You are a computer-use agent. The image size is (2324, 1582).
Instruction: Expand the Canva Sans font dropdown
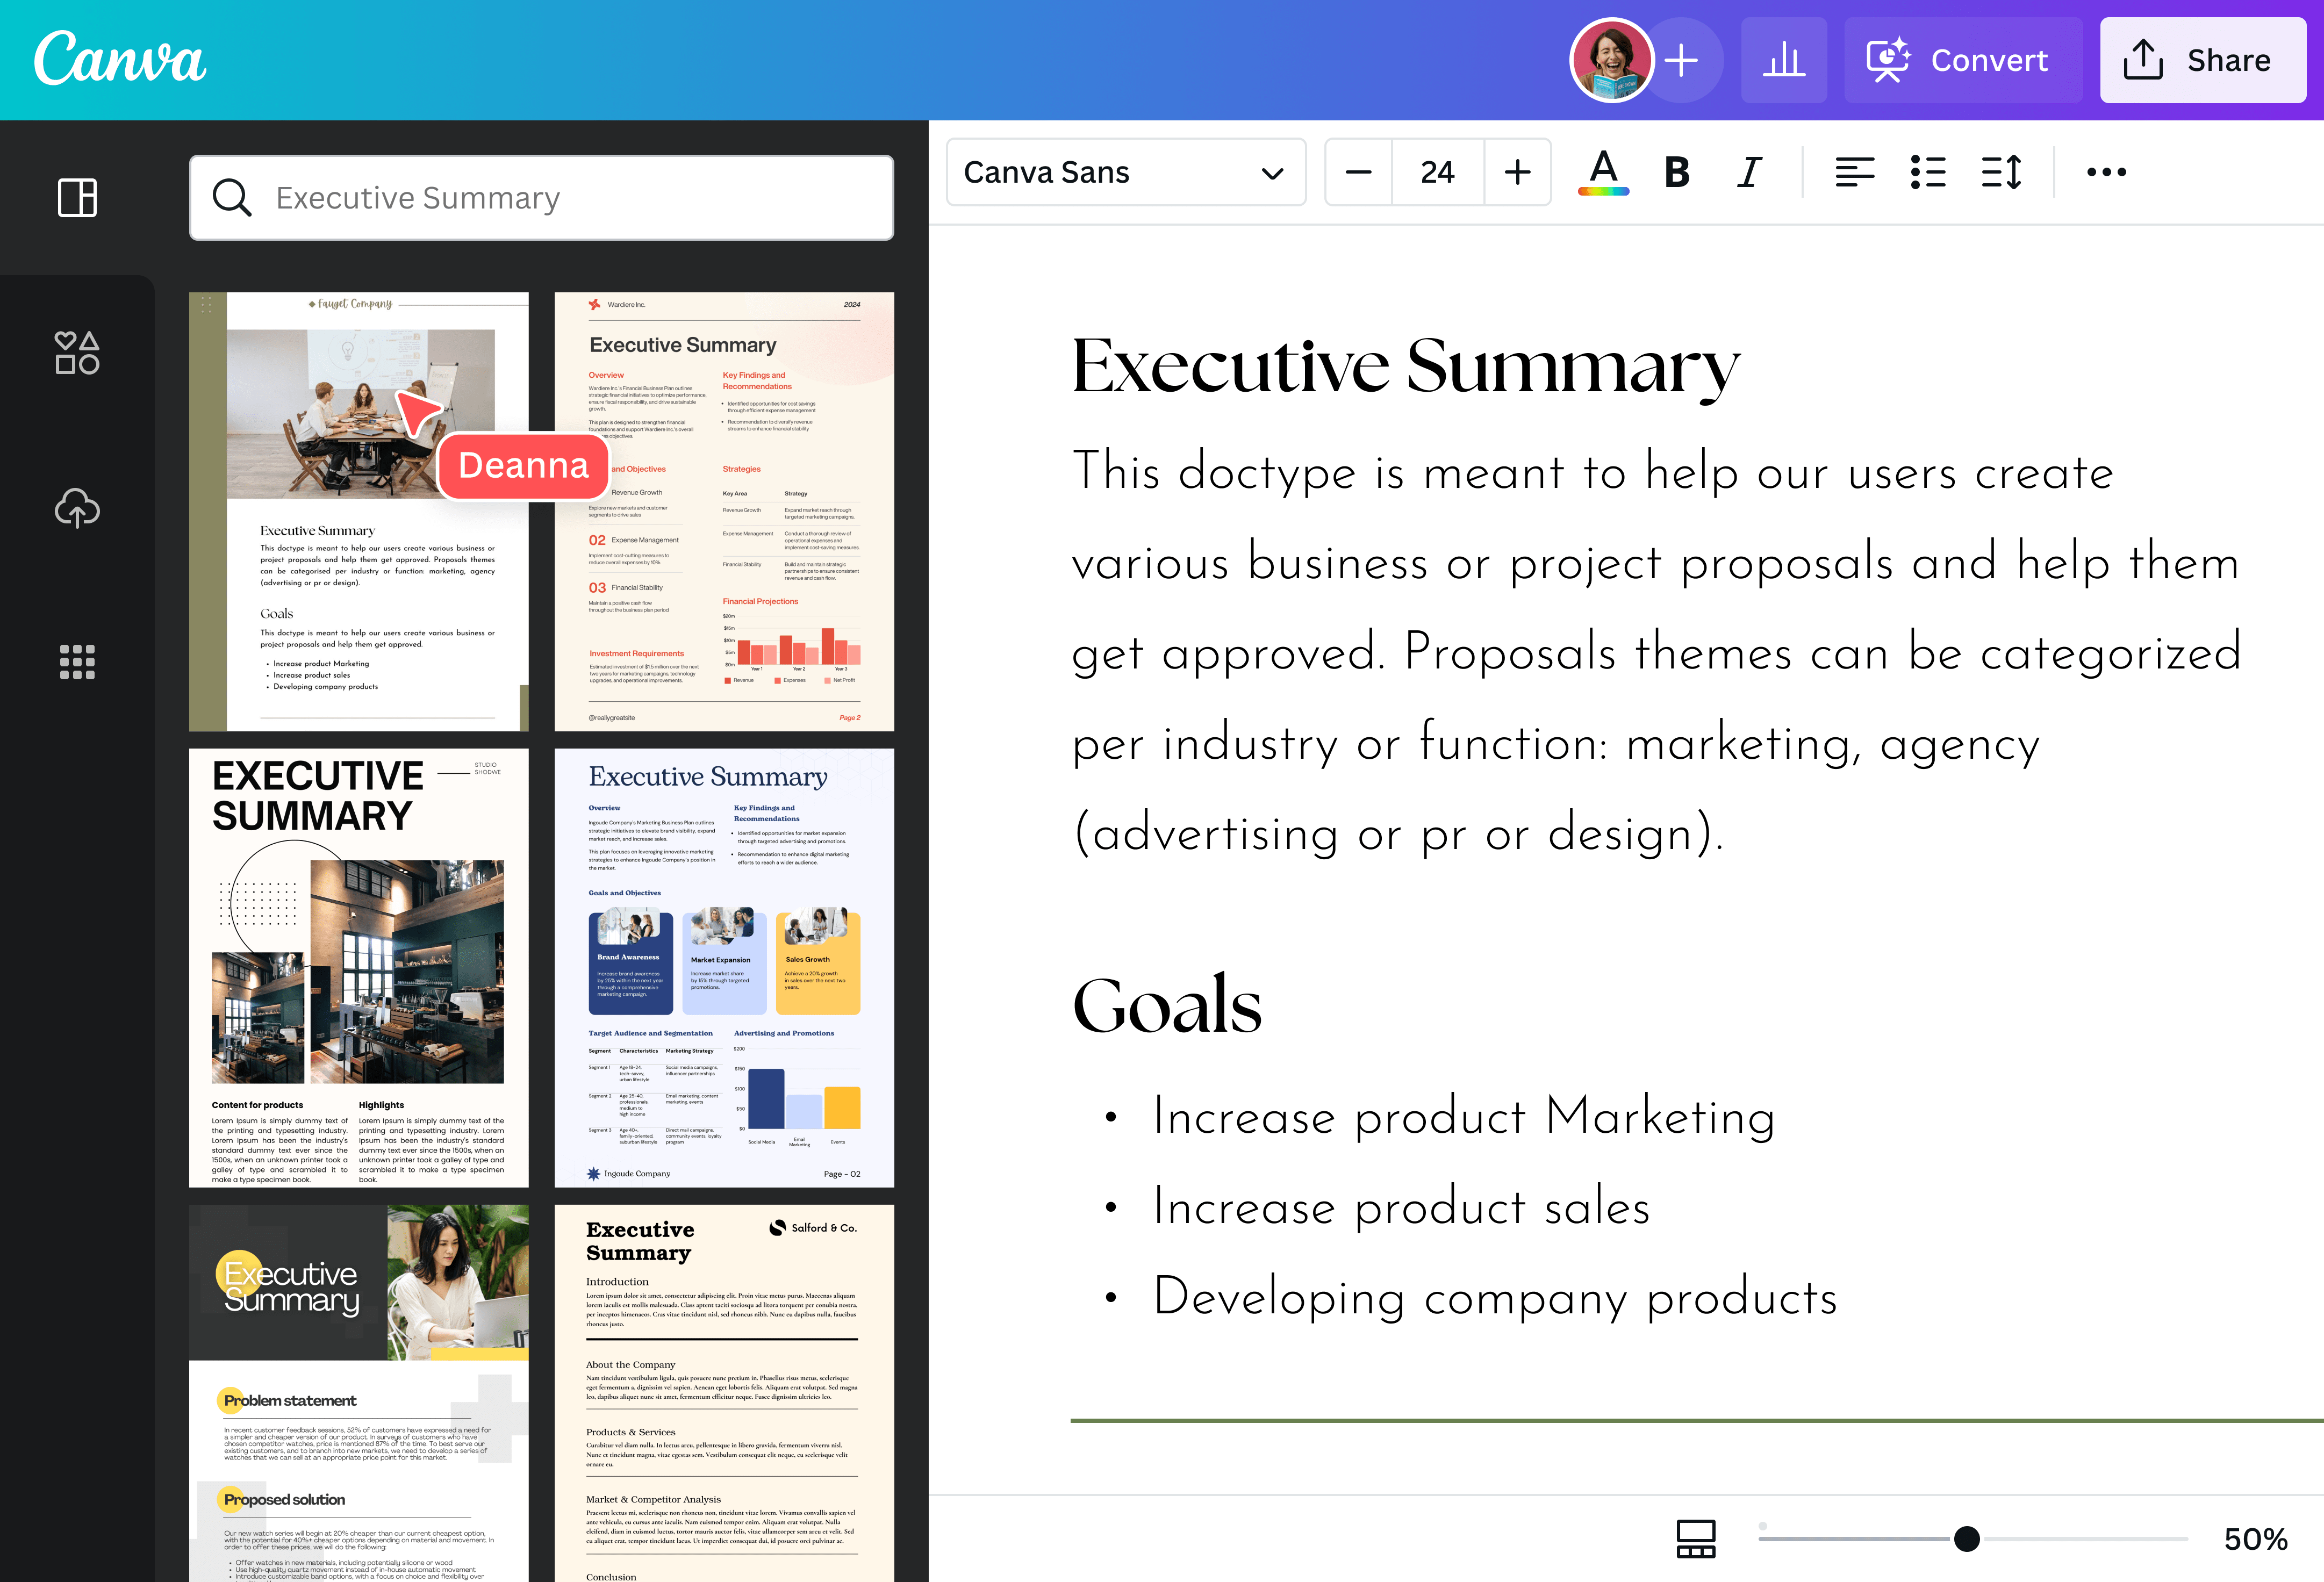[x=1125, y=172]
